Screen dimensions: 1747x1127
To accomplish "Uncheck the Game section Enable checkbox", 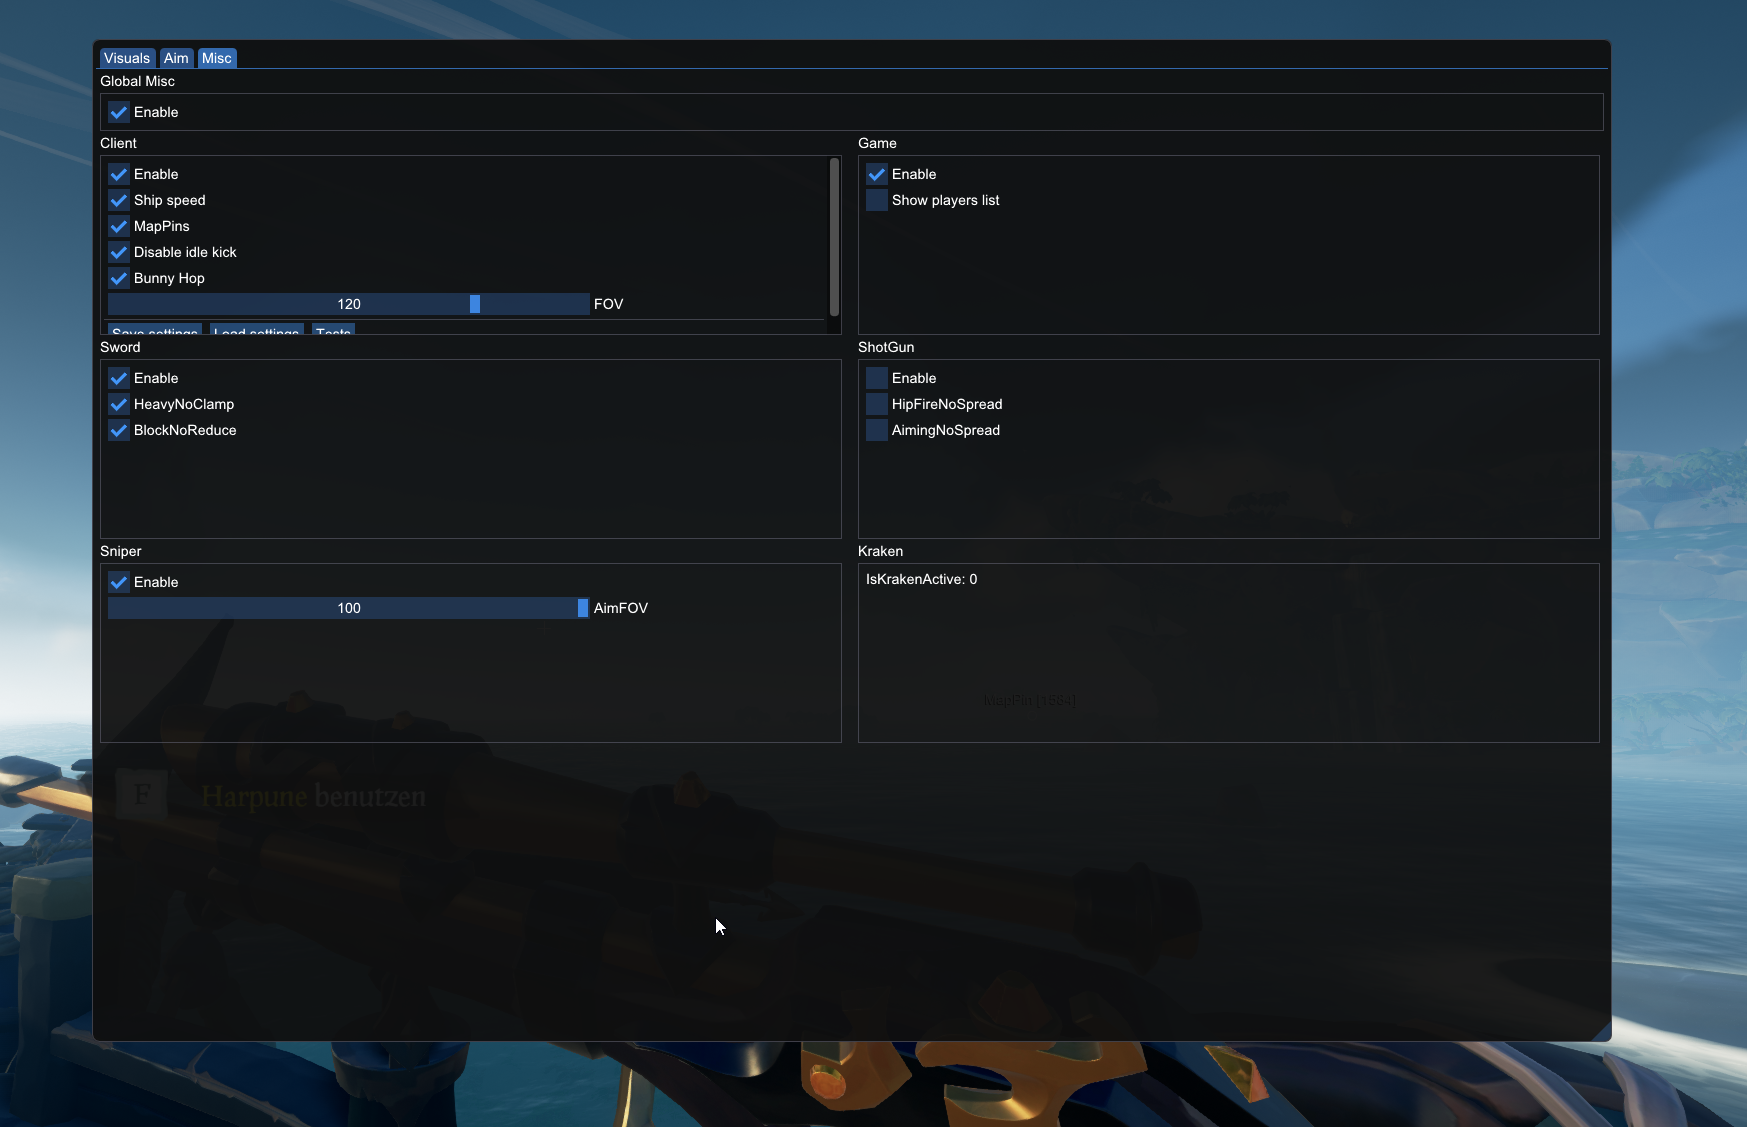I will pos(877,174).
